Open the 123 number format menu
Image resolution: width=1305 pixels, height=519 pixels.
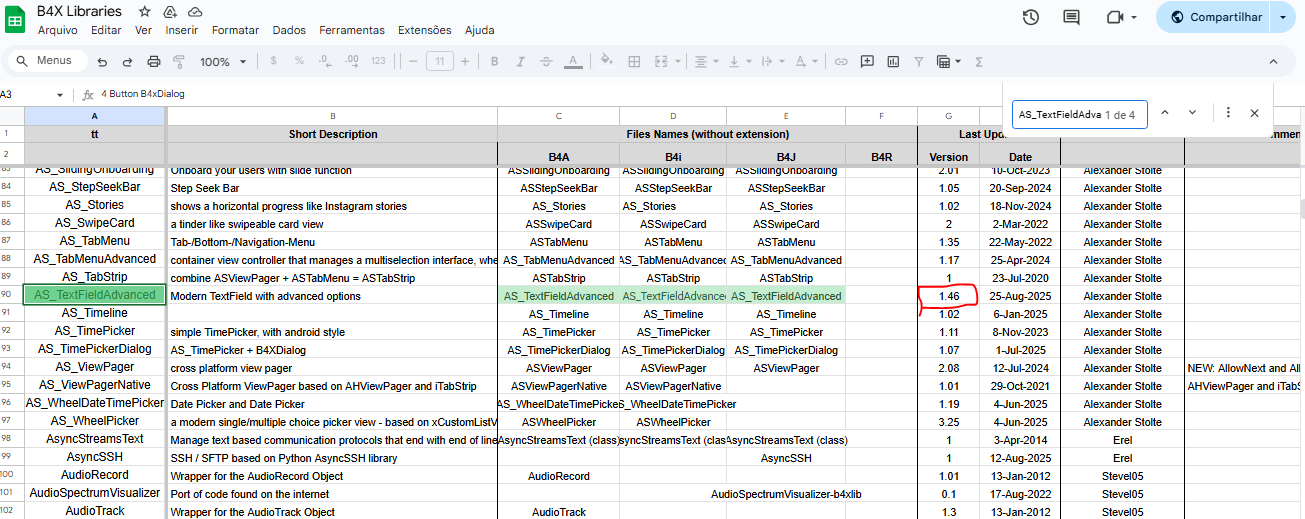click(378, 61)
